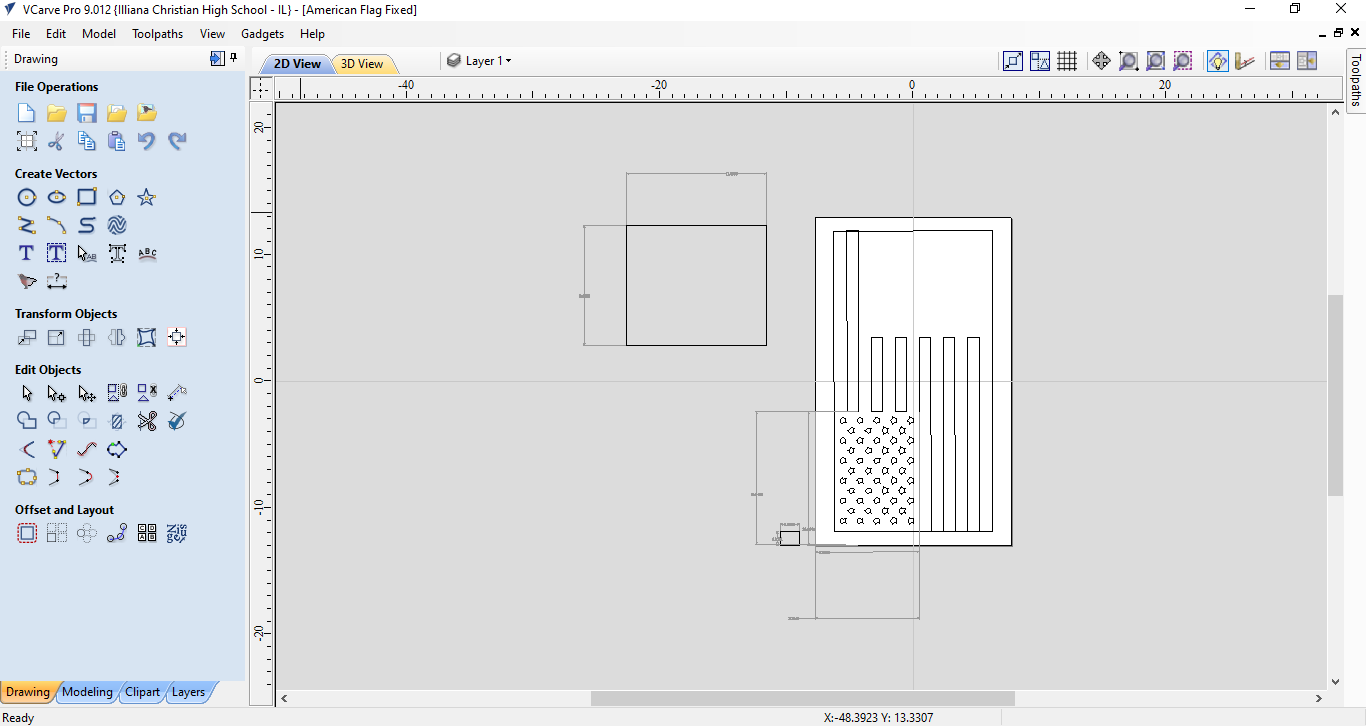Switch to the Modeling tab
Viewport: 1366px width, 726px height.
87,692
